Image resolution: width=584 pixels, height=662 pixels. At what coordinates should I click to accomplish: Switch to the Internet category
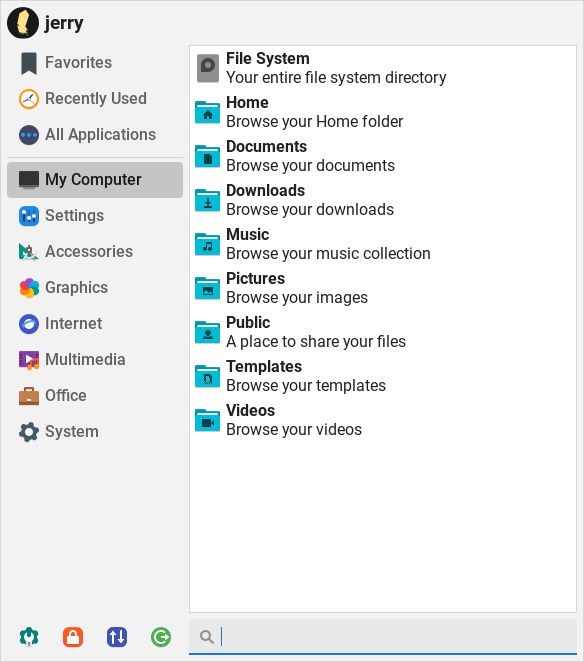pos(95,324)
